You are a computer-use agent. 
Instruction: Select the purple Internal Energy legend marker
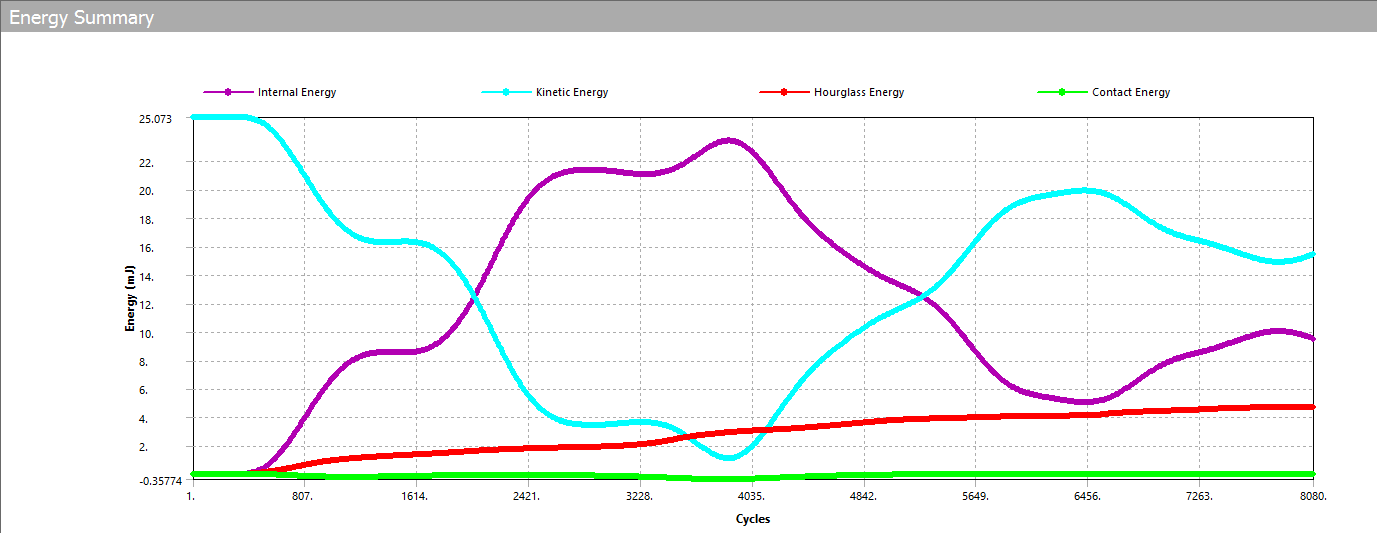pyautogui.click(x=228, y=92)
